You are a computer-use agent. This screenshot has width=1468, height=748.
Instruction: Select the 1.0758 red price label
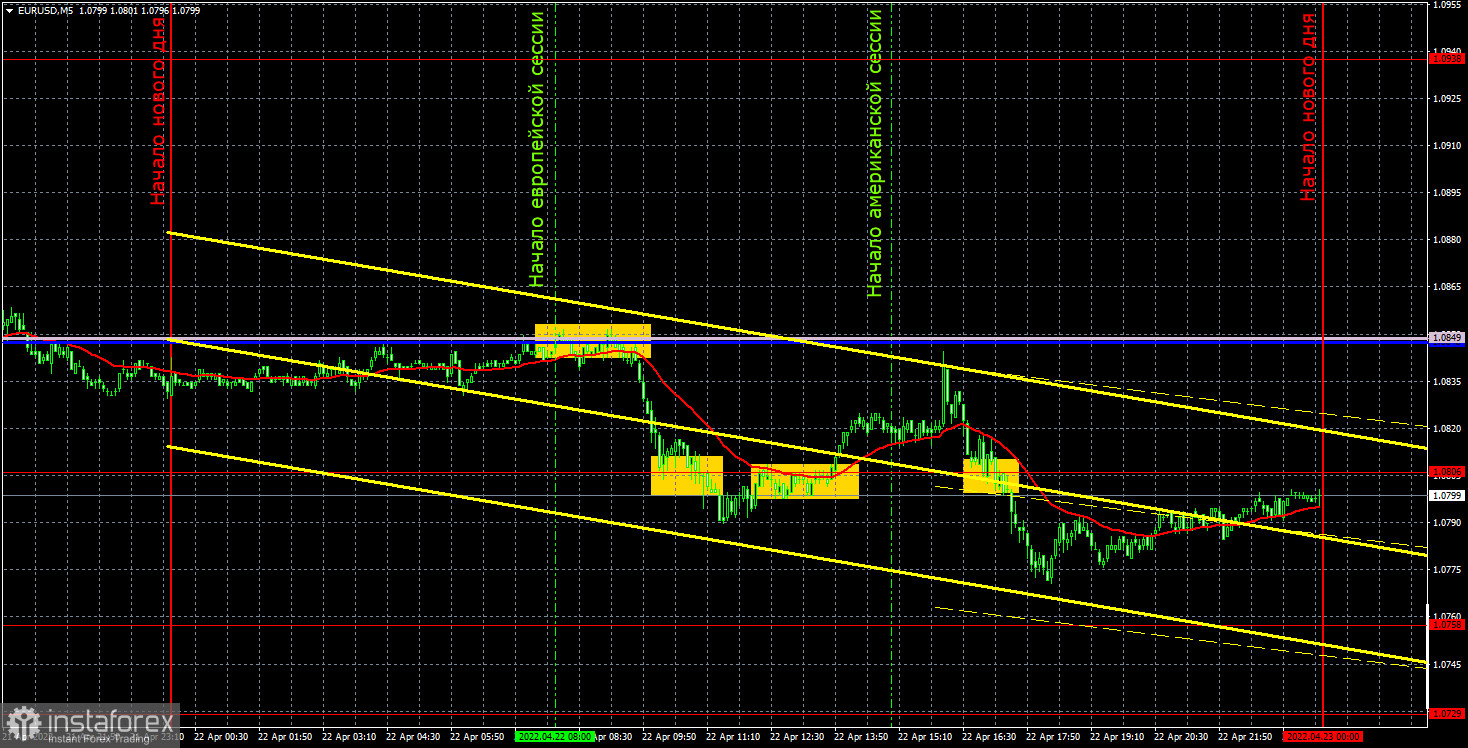[1447, 624]
